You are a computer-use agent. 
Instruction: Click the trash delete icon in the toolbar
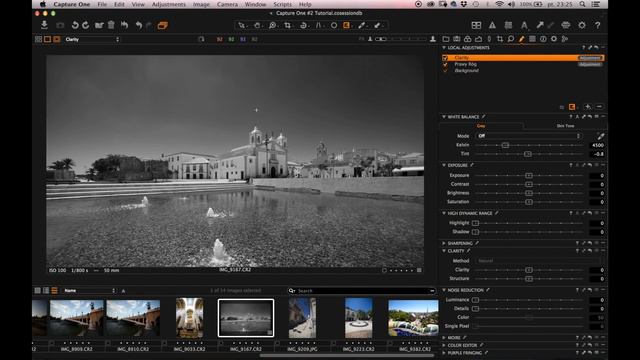point(111,25)
